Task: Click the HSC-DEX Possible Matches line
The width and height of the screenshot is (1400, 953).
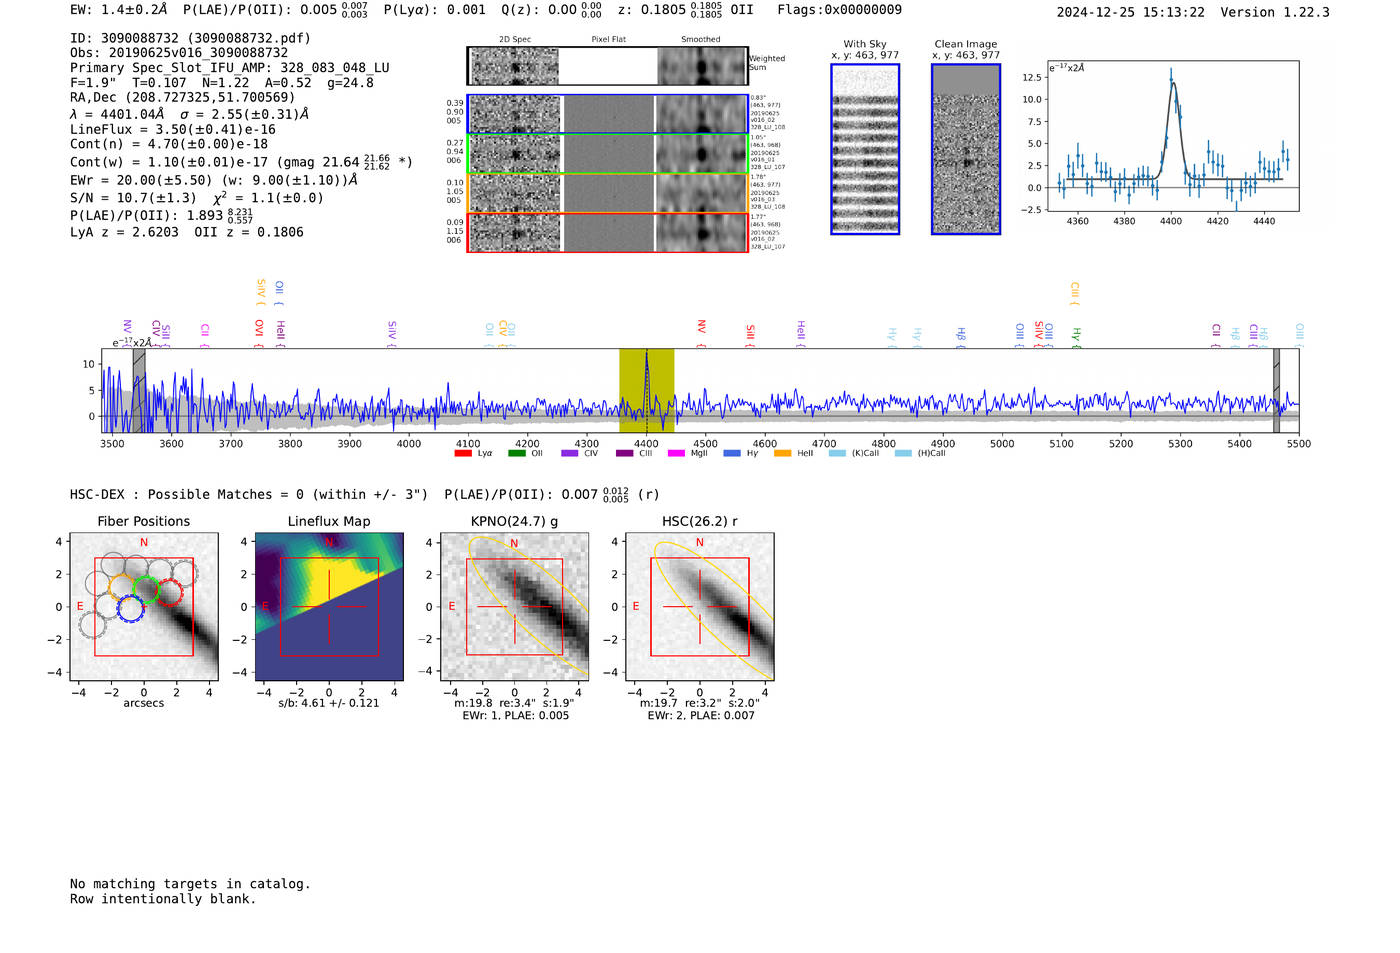Action: coord(365,494)
